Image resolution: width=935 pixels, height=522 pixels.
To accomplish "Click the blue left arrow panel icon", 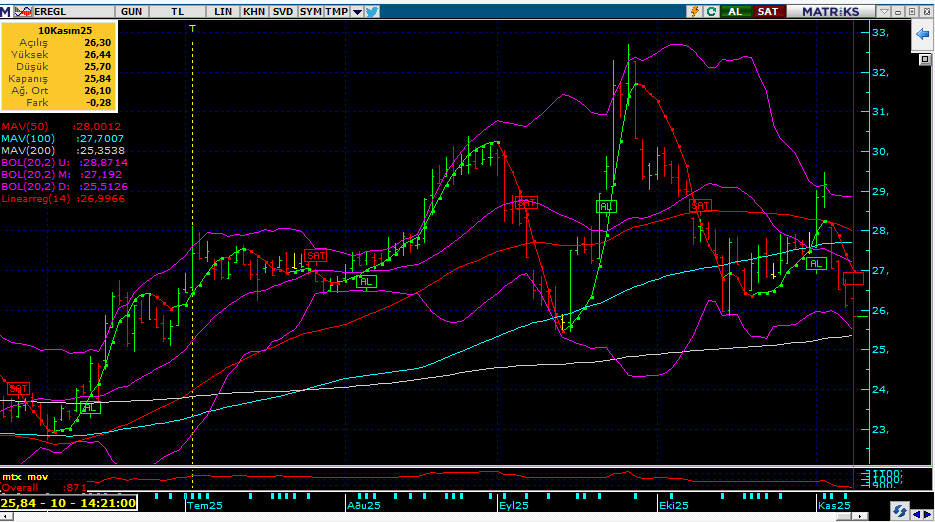I will tap(922, 35).
